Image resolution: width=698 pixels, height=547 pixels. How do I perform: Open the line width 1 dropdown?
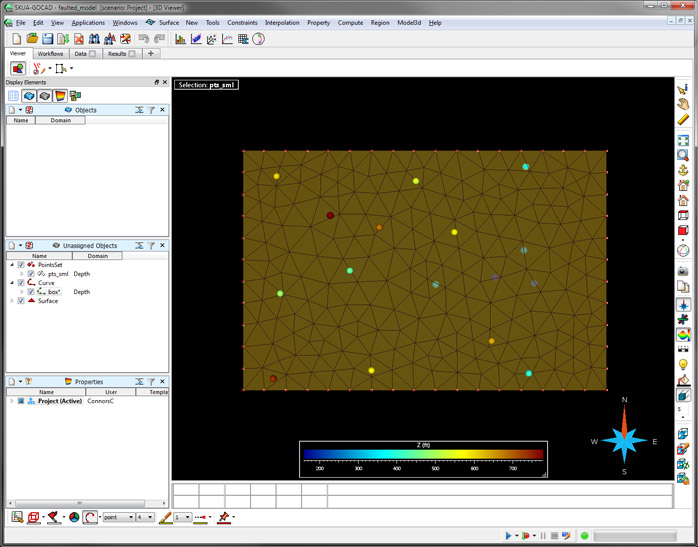pos(183,517)
